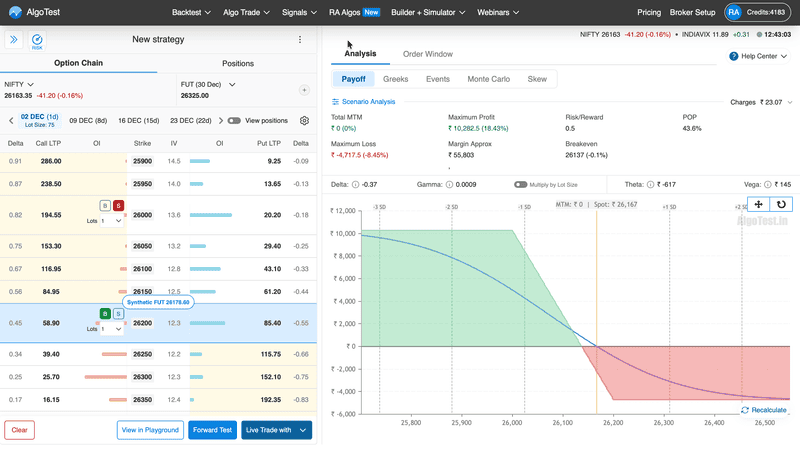This screenshot has height=449, width=800.
Task: Click the Recalculate icon below chart
Action: 745,410
